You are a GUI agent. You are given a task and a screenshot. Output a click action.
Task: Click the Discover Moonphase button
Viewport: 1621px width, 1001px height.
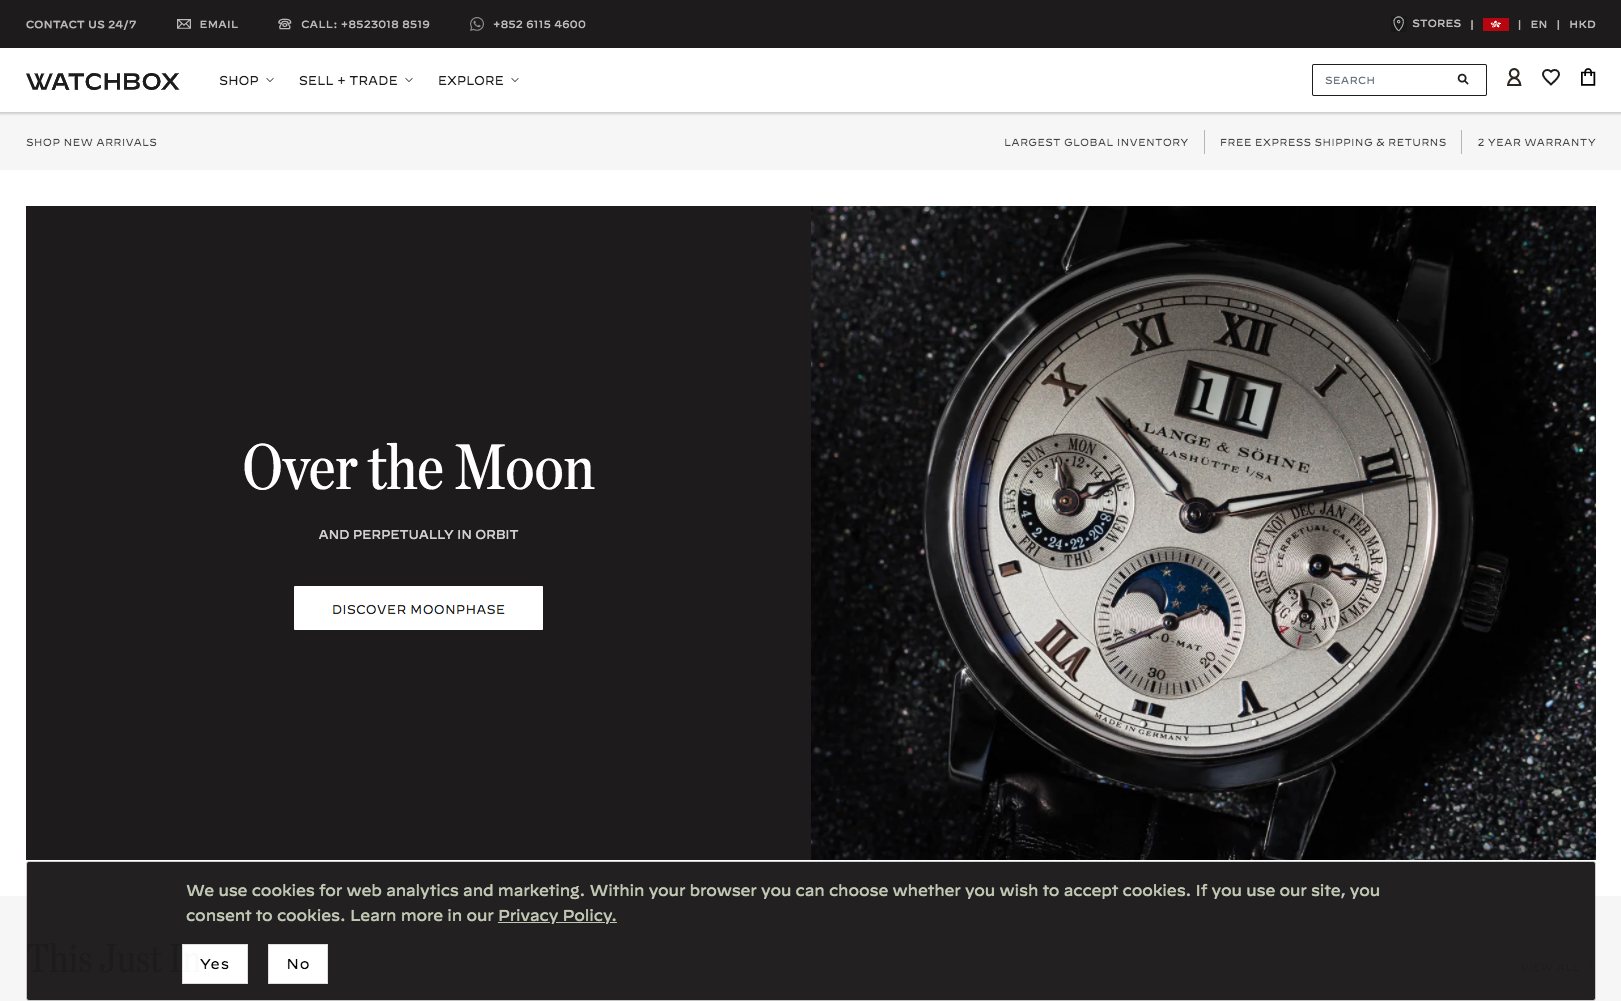[x=418, y=608]
